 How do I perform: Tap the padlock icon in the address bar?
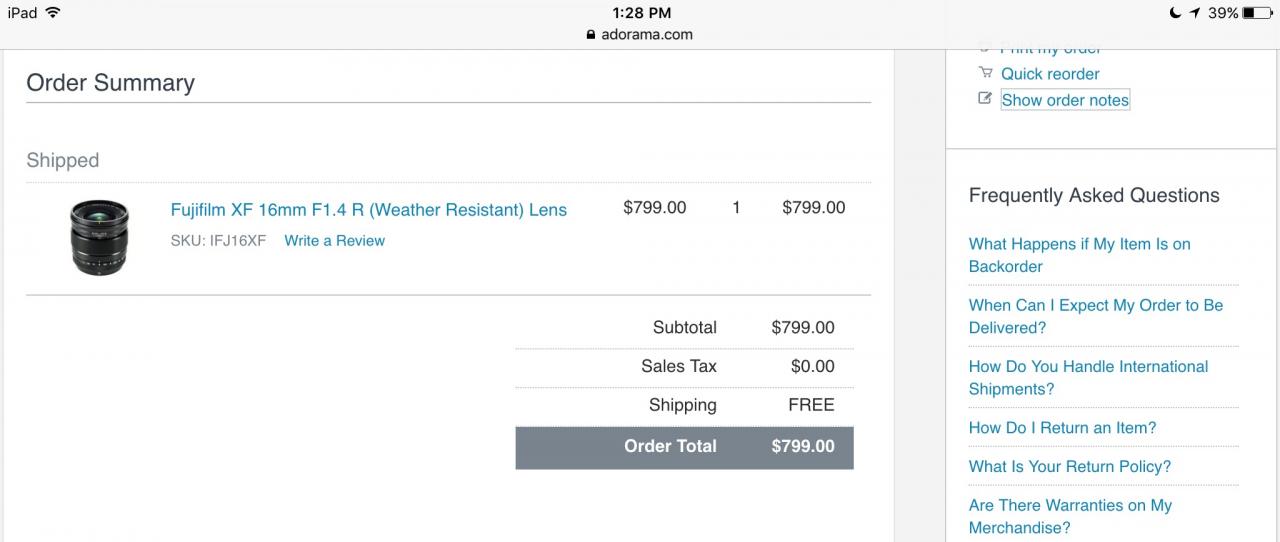[591, 34]
